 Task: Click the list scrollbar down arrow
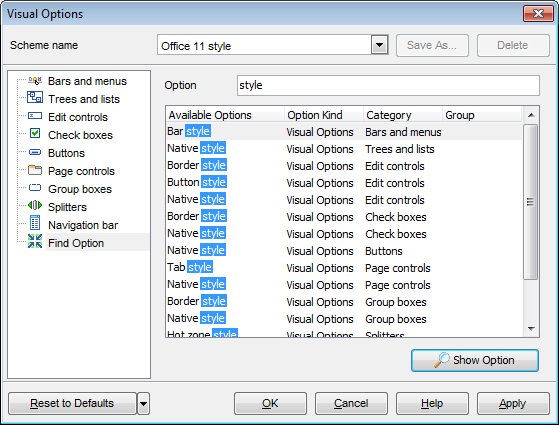click(531, 328)
